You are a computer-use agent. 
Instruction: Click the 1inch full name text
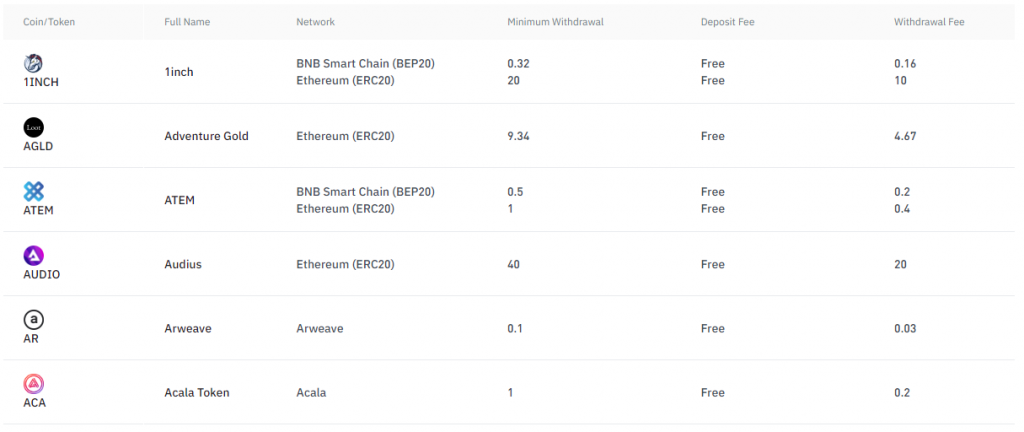coord(179,72)
